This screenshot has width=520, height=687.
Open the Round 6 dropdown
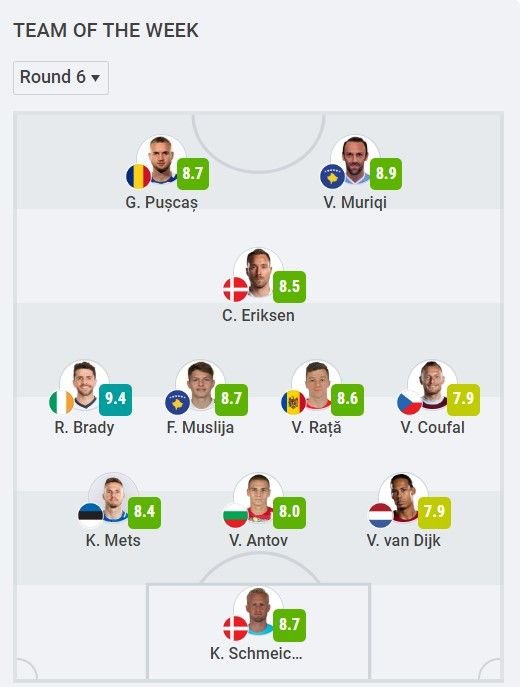click(x=61, y=78)
